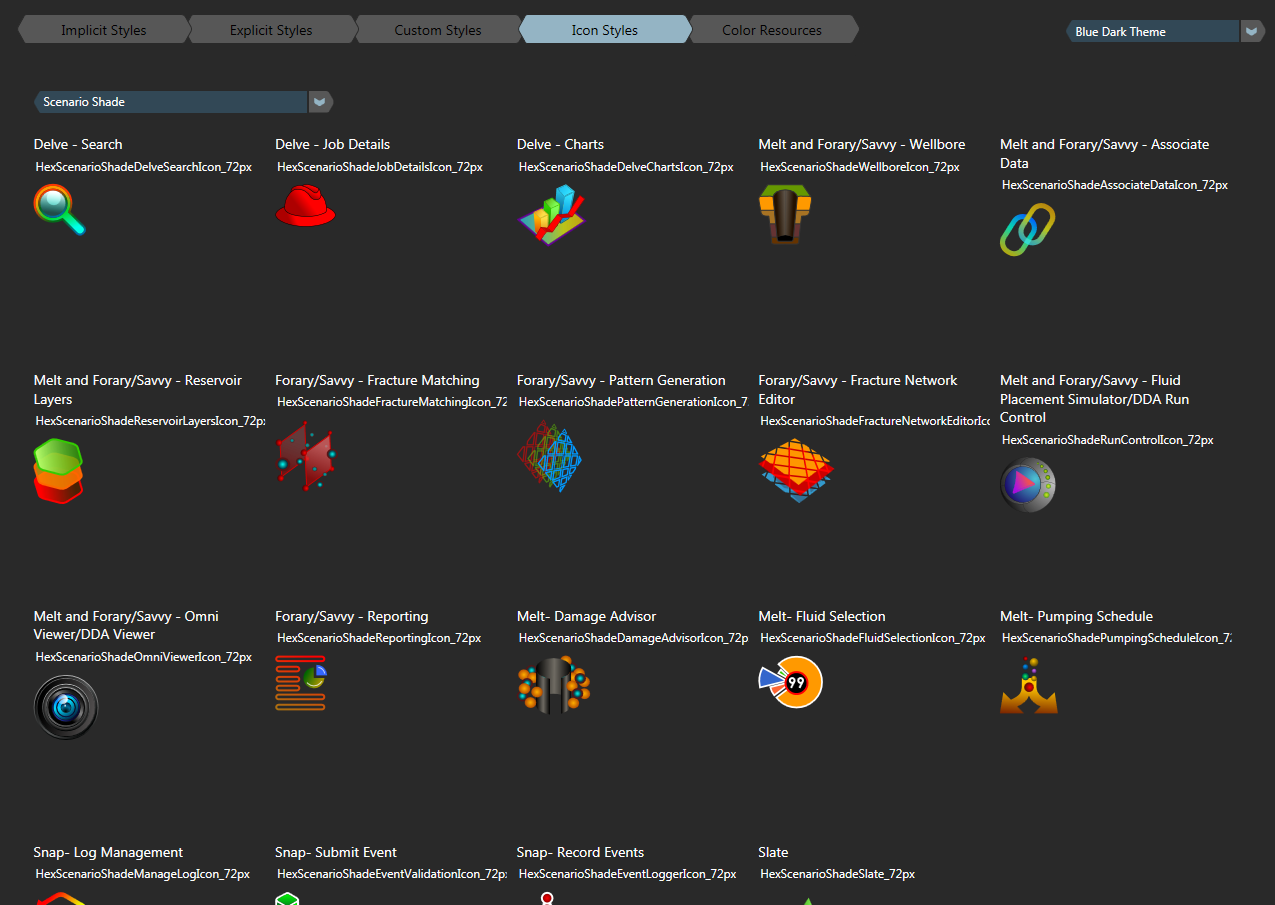Open the Explicit Styles tab
This screenshot has width=1275, height=905.
click(x=271, y=30)
